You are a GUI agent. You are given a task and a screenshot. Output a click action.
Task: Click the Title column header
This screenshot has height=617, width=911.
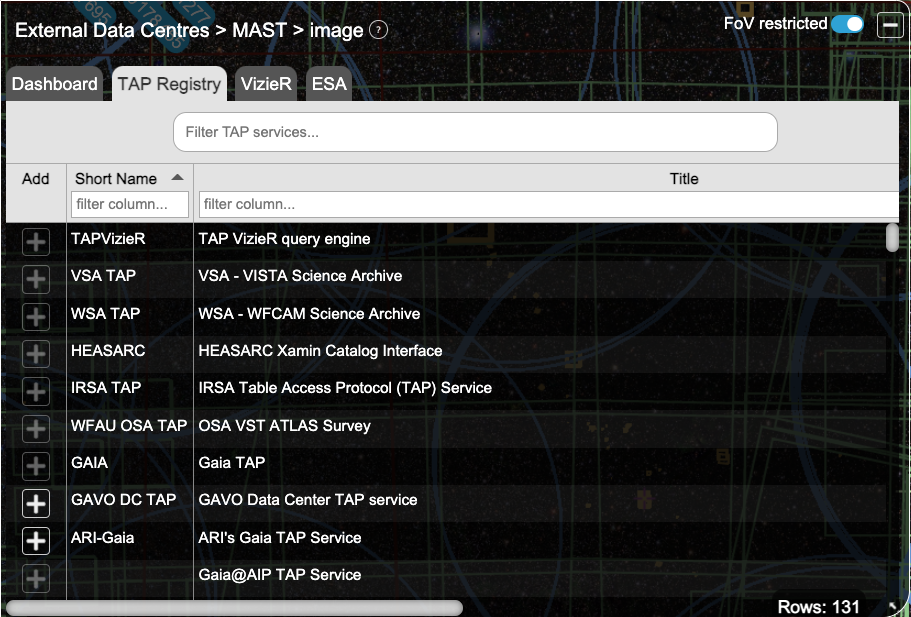pyautogui.click(x=684, y=178)
